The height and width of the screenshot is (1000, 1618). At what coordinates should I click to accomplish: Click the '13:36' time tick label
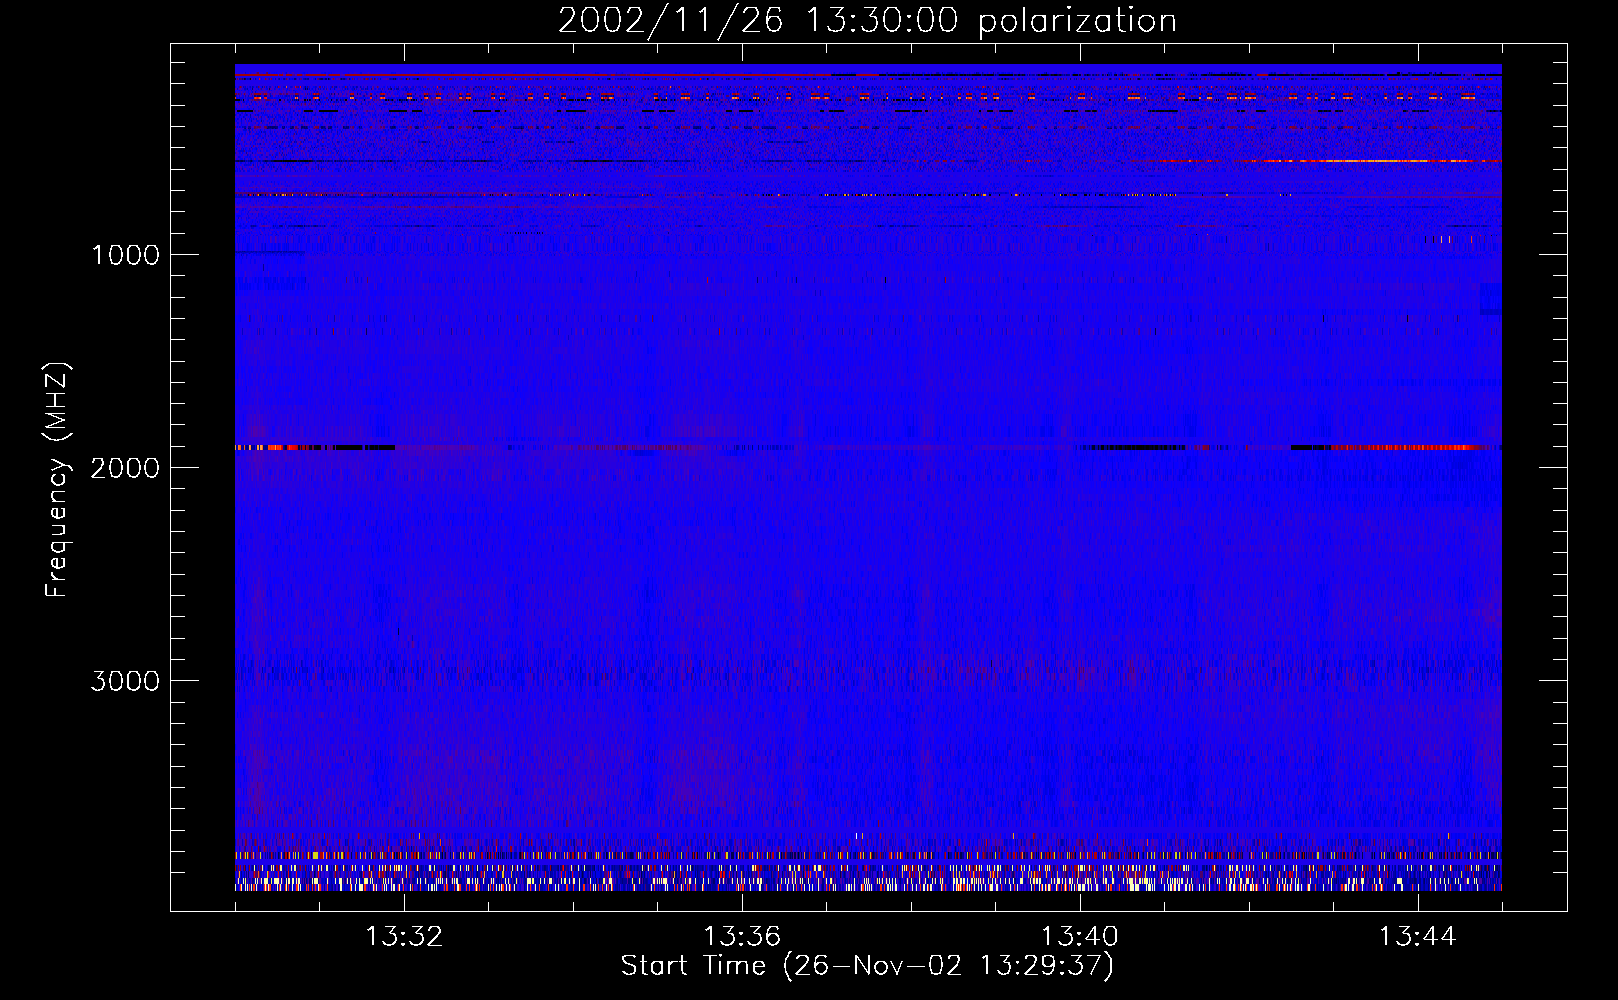coord(742,937)
